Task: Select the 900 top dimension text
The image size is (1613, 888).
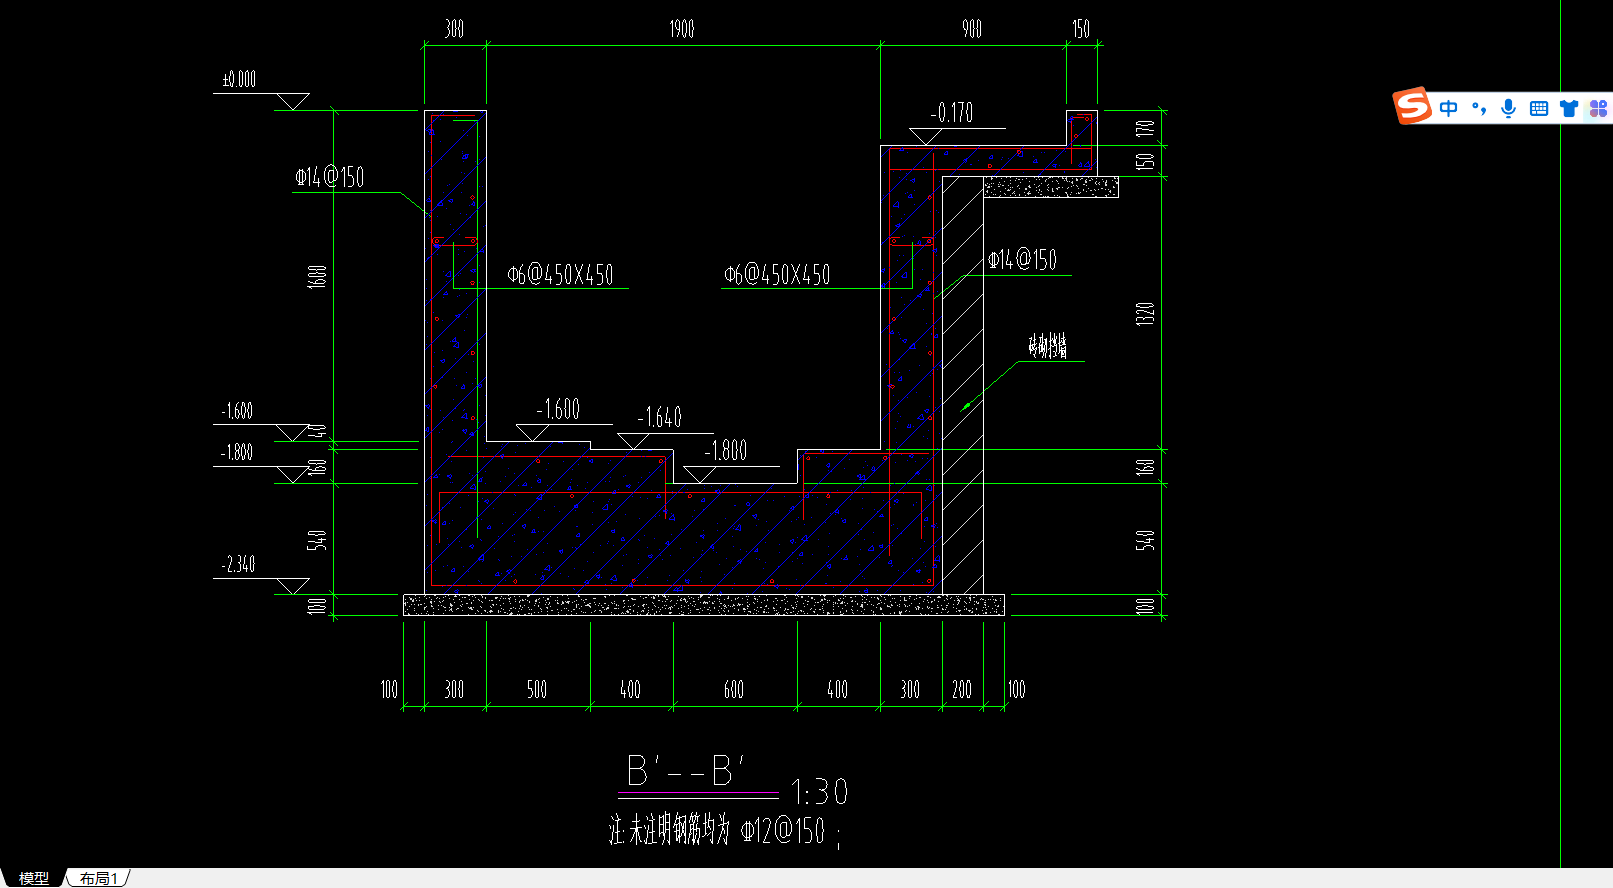Action: (x=972, y=29)
